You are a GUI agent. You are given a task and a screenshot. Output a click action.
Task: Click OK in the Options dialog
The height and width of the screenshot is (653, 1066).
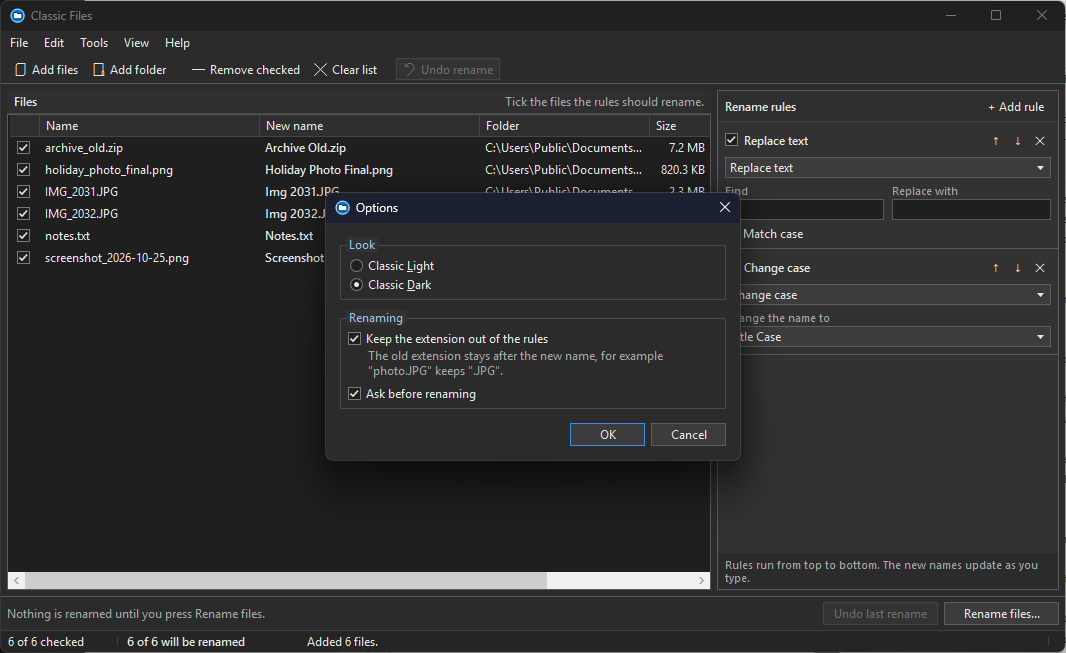[607, 435]
